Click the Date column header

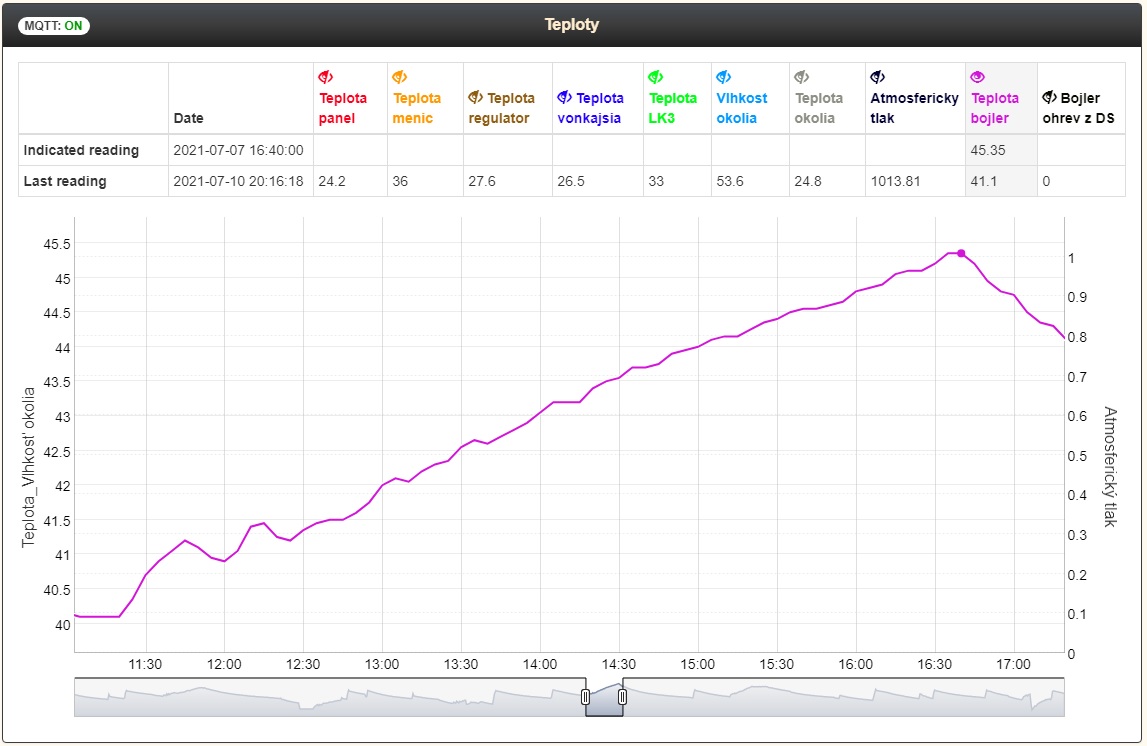click(x=188, y=118)
